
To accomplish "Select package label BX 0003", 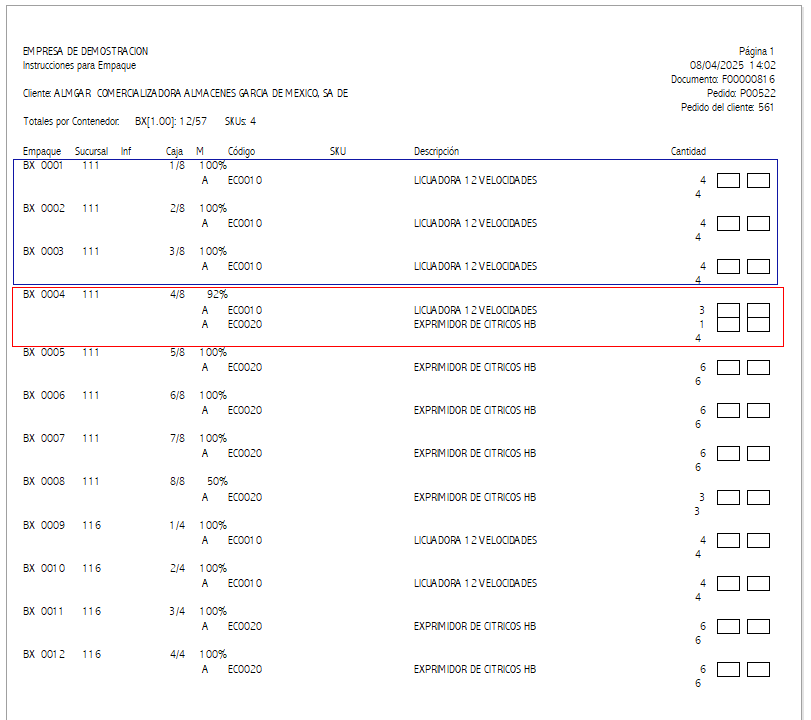I will tap(43, 251).
